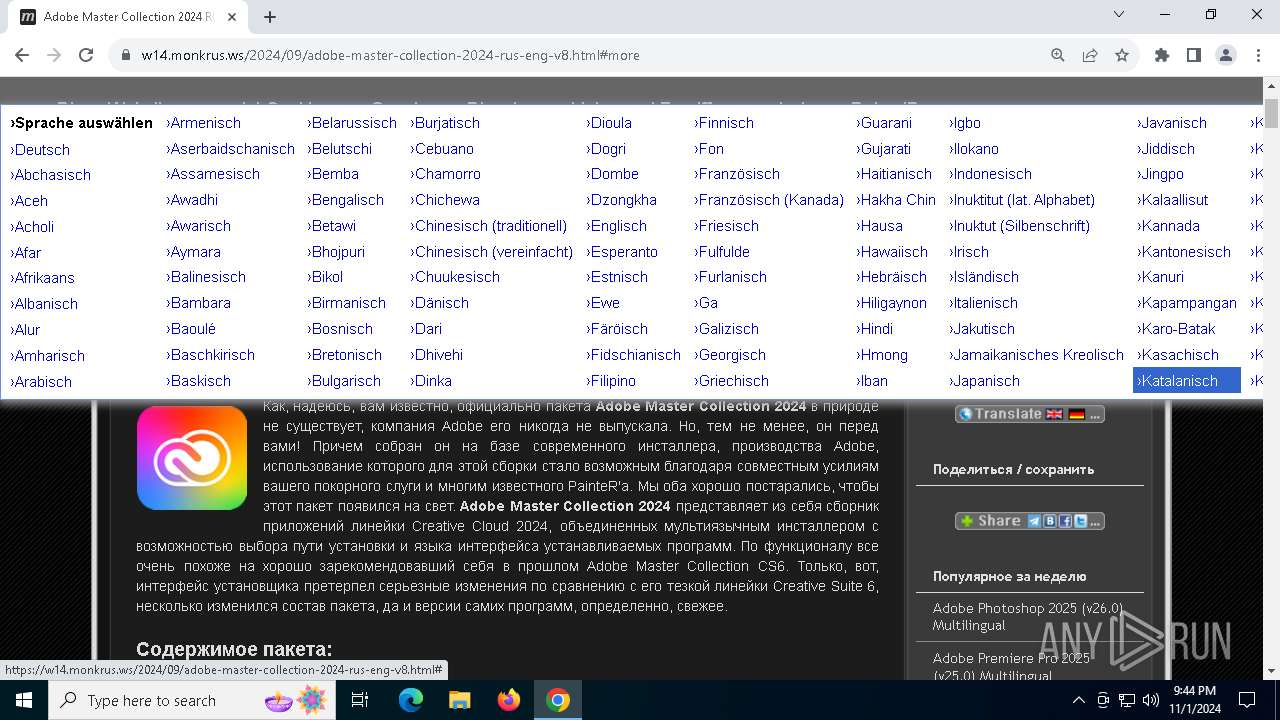Select Kantonesisch in the language menu
The height and width of the screenshot is (720, 1280).
coord(1185,252)
